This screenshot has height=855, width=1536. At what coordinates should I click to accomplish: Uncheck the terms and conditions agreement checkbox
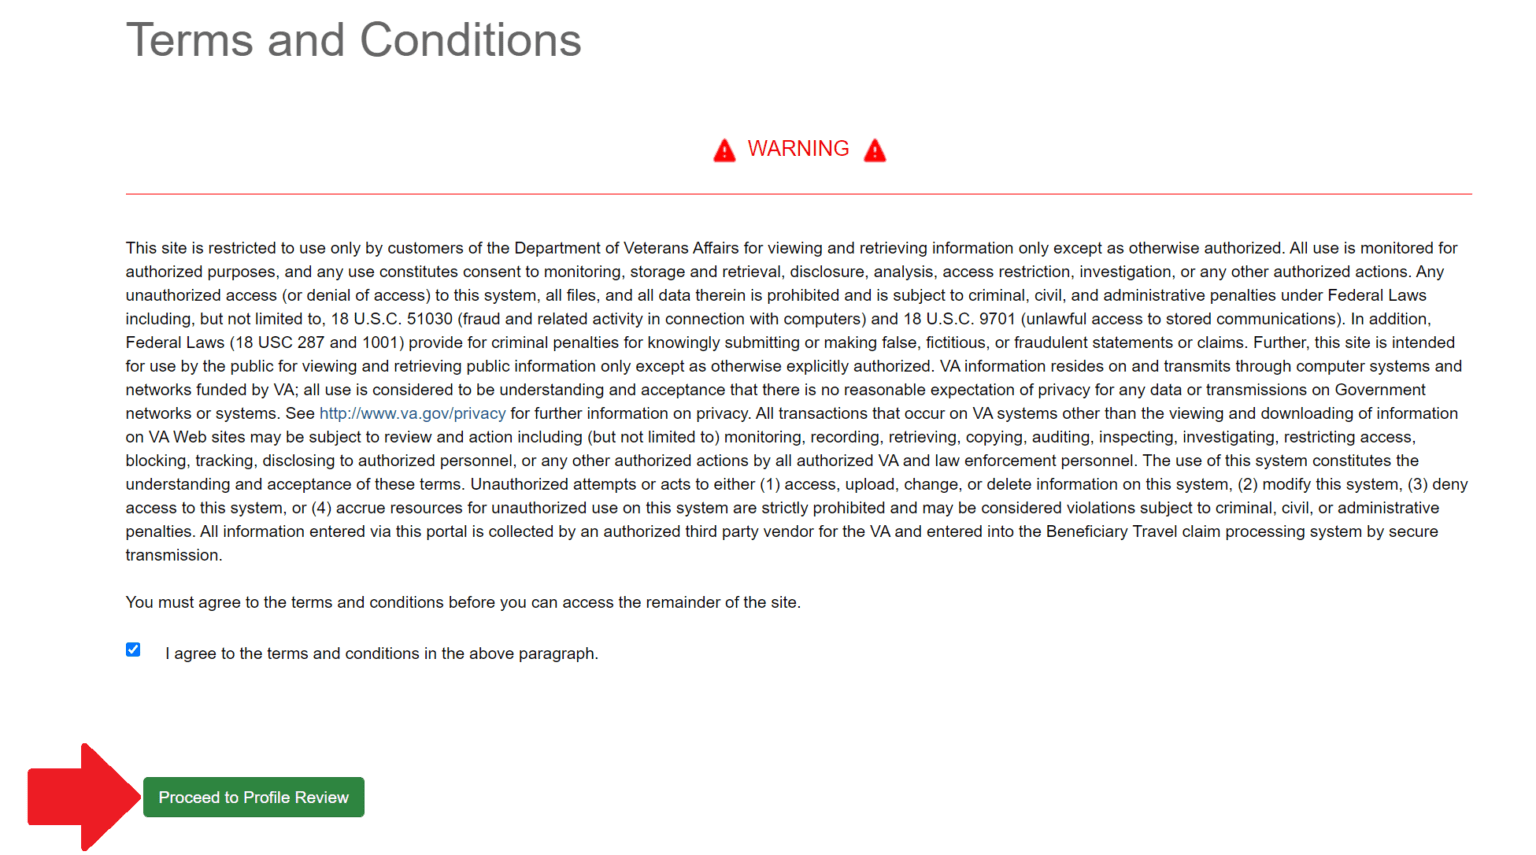[x=133, y=649]
